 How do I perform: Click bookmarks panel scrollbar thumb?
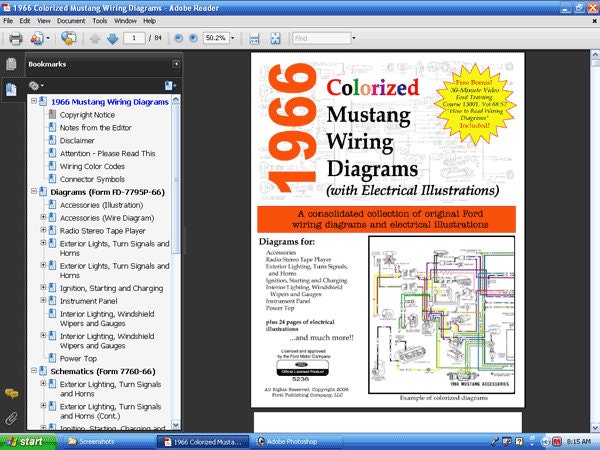point(176,178)
